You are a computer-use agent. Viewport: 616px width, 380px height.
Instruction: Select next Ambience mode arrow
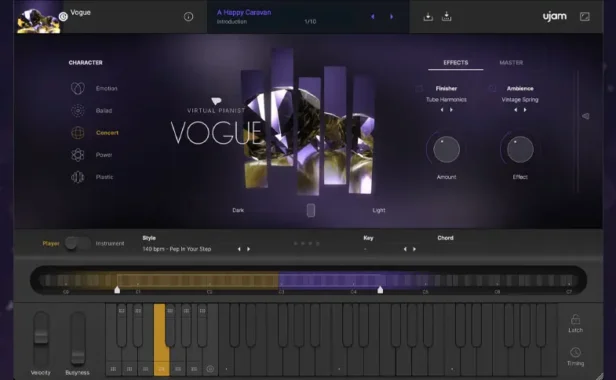tap(525, 110)
